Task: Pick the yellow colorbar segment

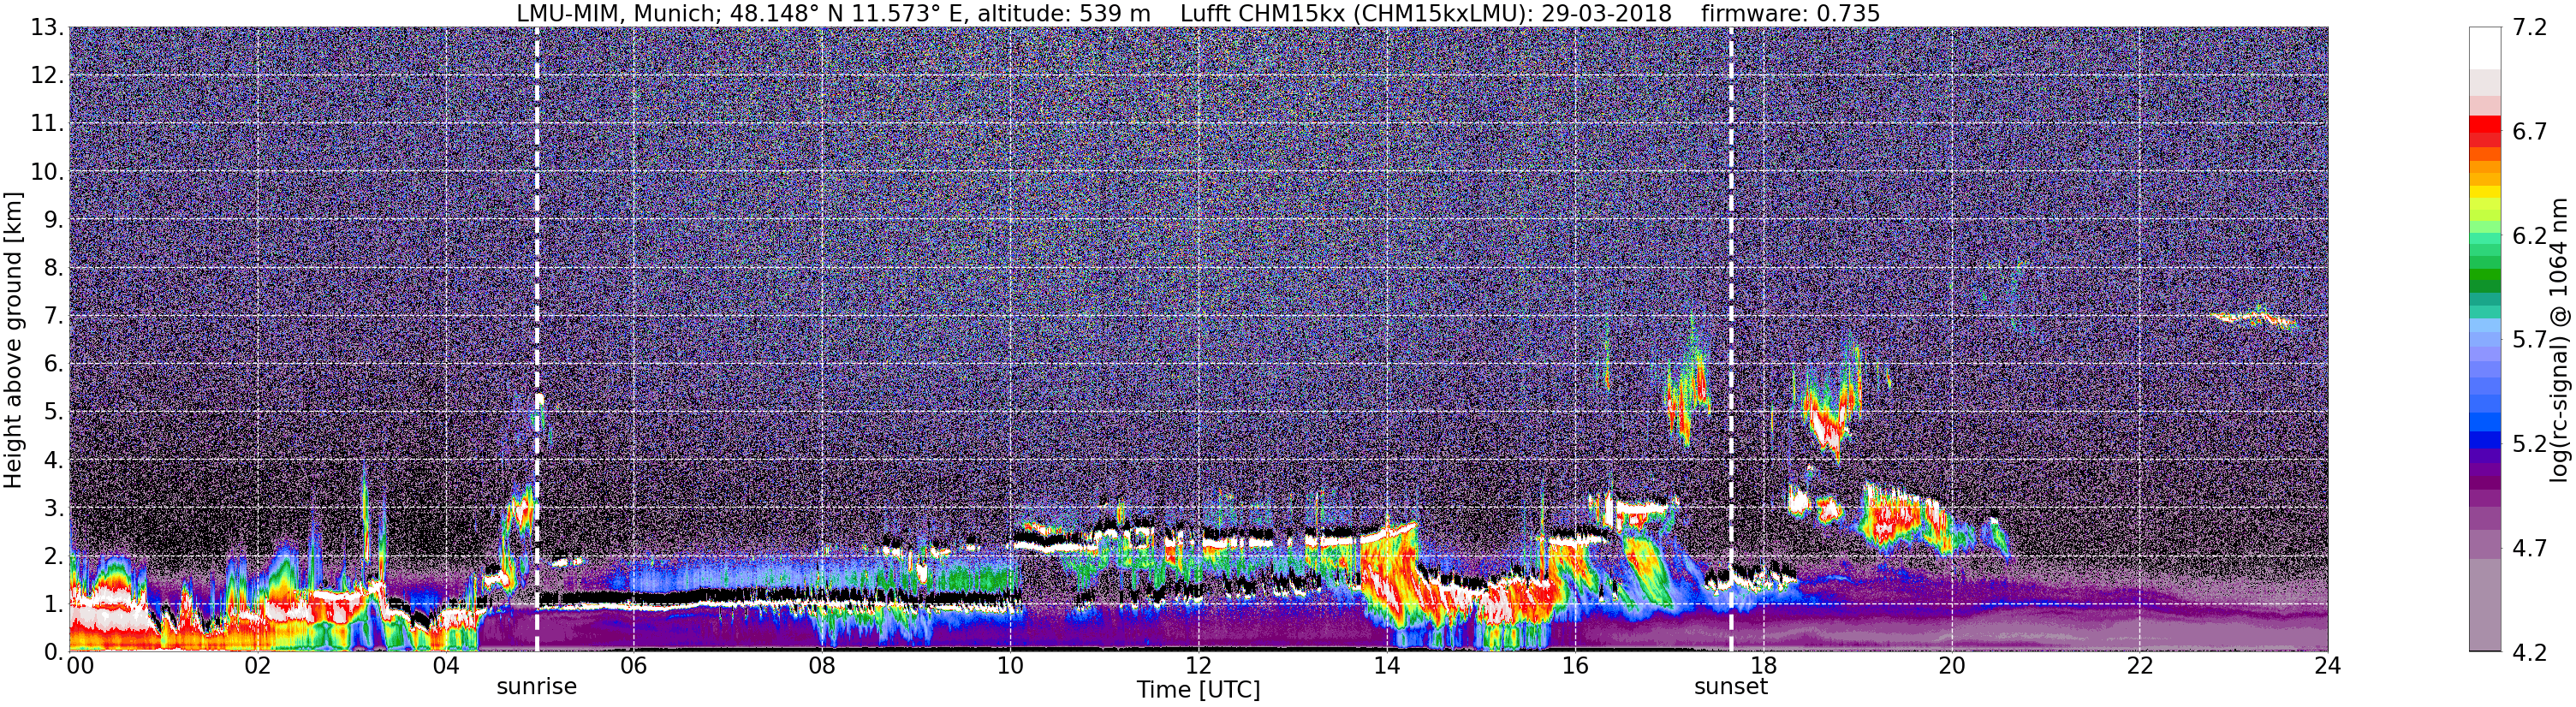Action: click(2485, 190)
